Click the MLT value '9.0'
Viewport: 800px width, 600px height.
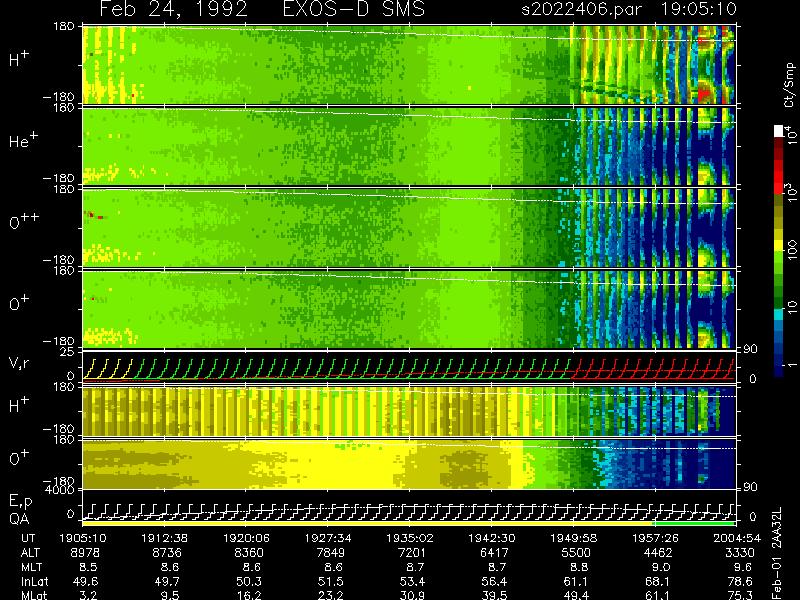click(661, 567)
